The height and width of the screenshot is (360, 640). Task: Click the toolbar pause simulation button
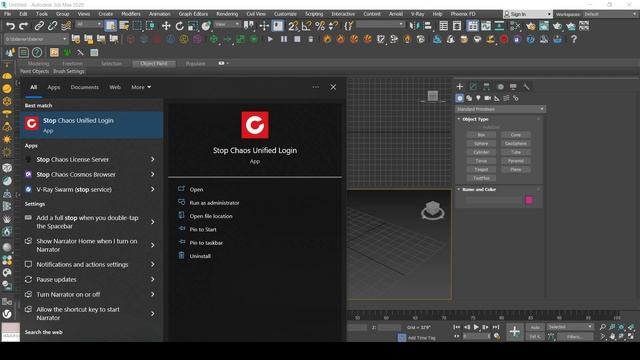point(284,40)
